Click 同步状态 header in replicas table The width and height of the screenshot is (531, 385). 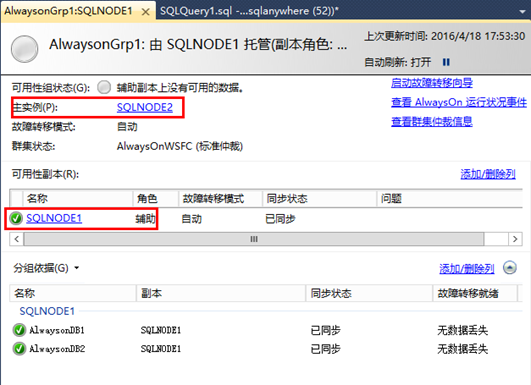point(320,198)
